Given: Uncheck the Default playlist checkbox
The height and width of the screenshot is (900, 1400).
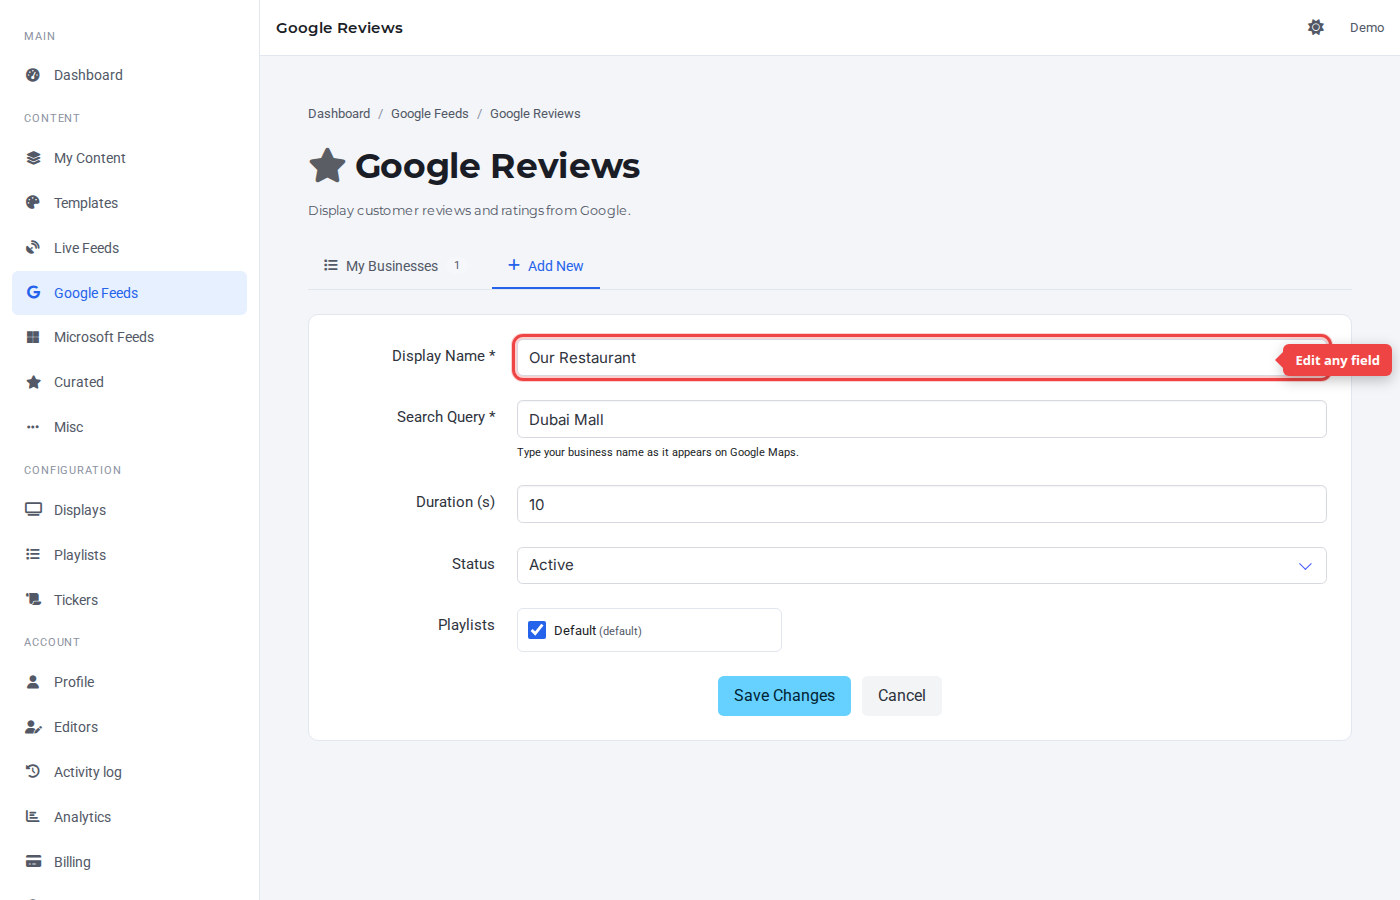Looking at the screenshot, I should (537, 630).
